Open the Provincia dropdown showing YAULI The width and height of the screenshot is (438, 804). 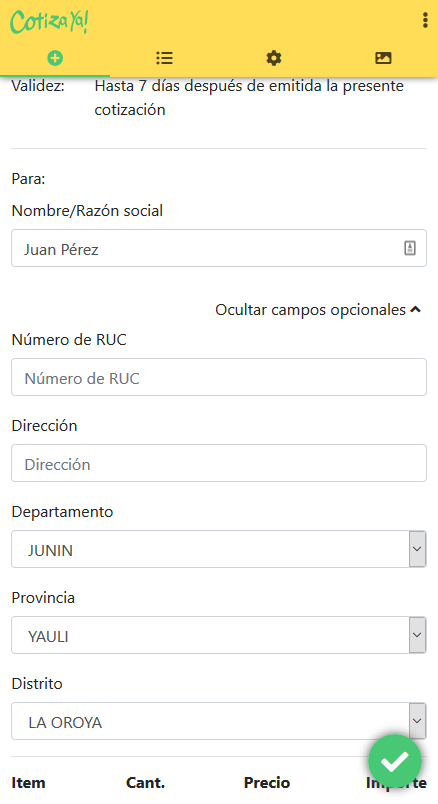pyautogui.click(x=219, y=635)
